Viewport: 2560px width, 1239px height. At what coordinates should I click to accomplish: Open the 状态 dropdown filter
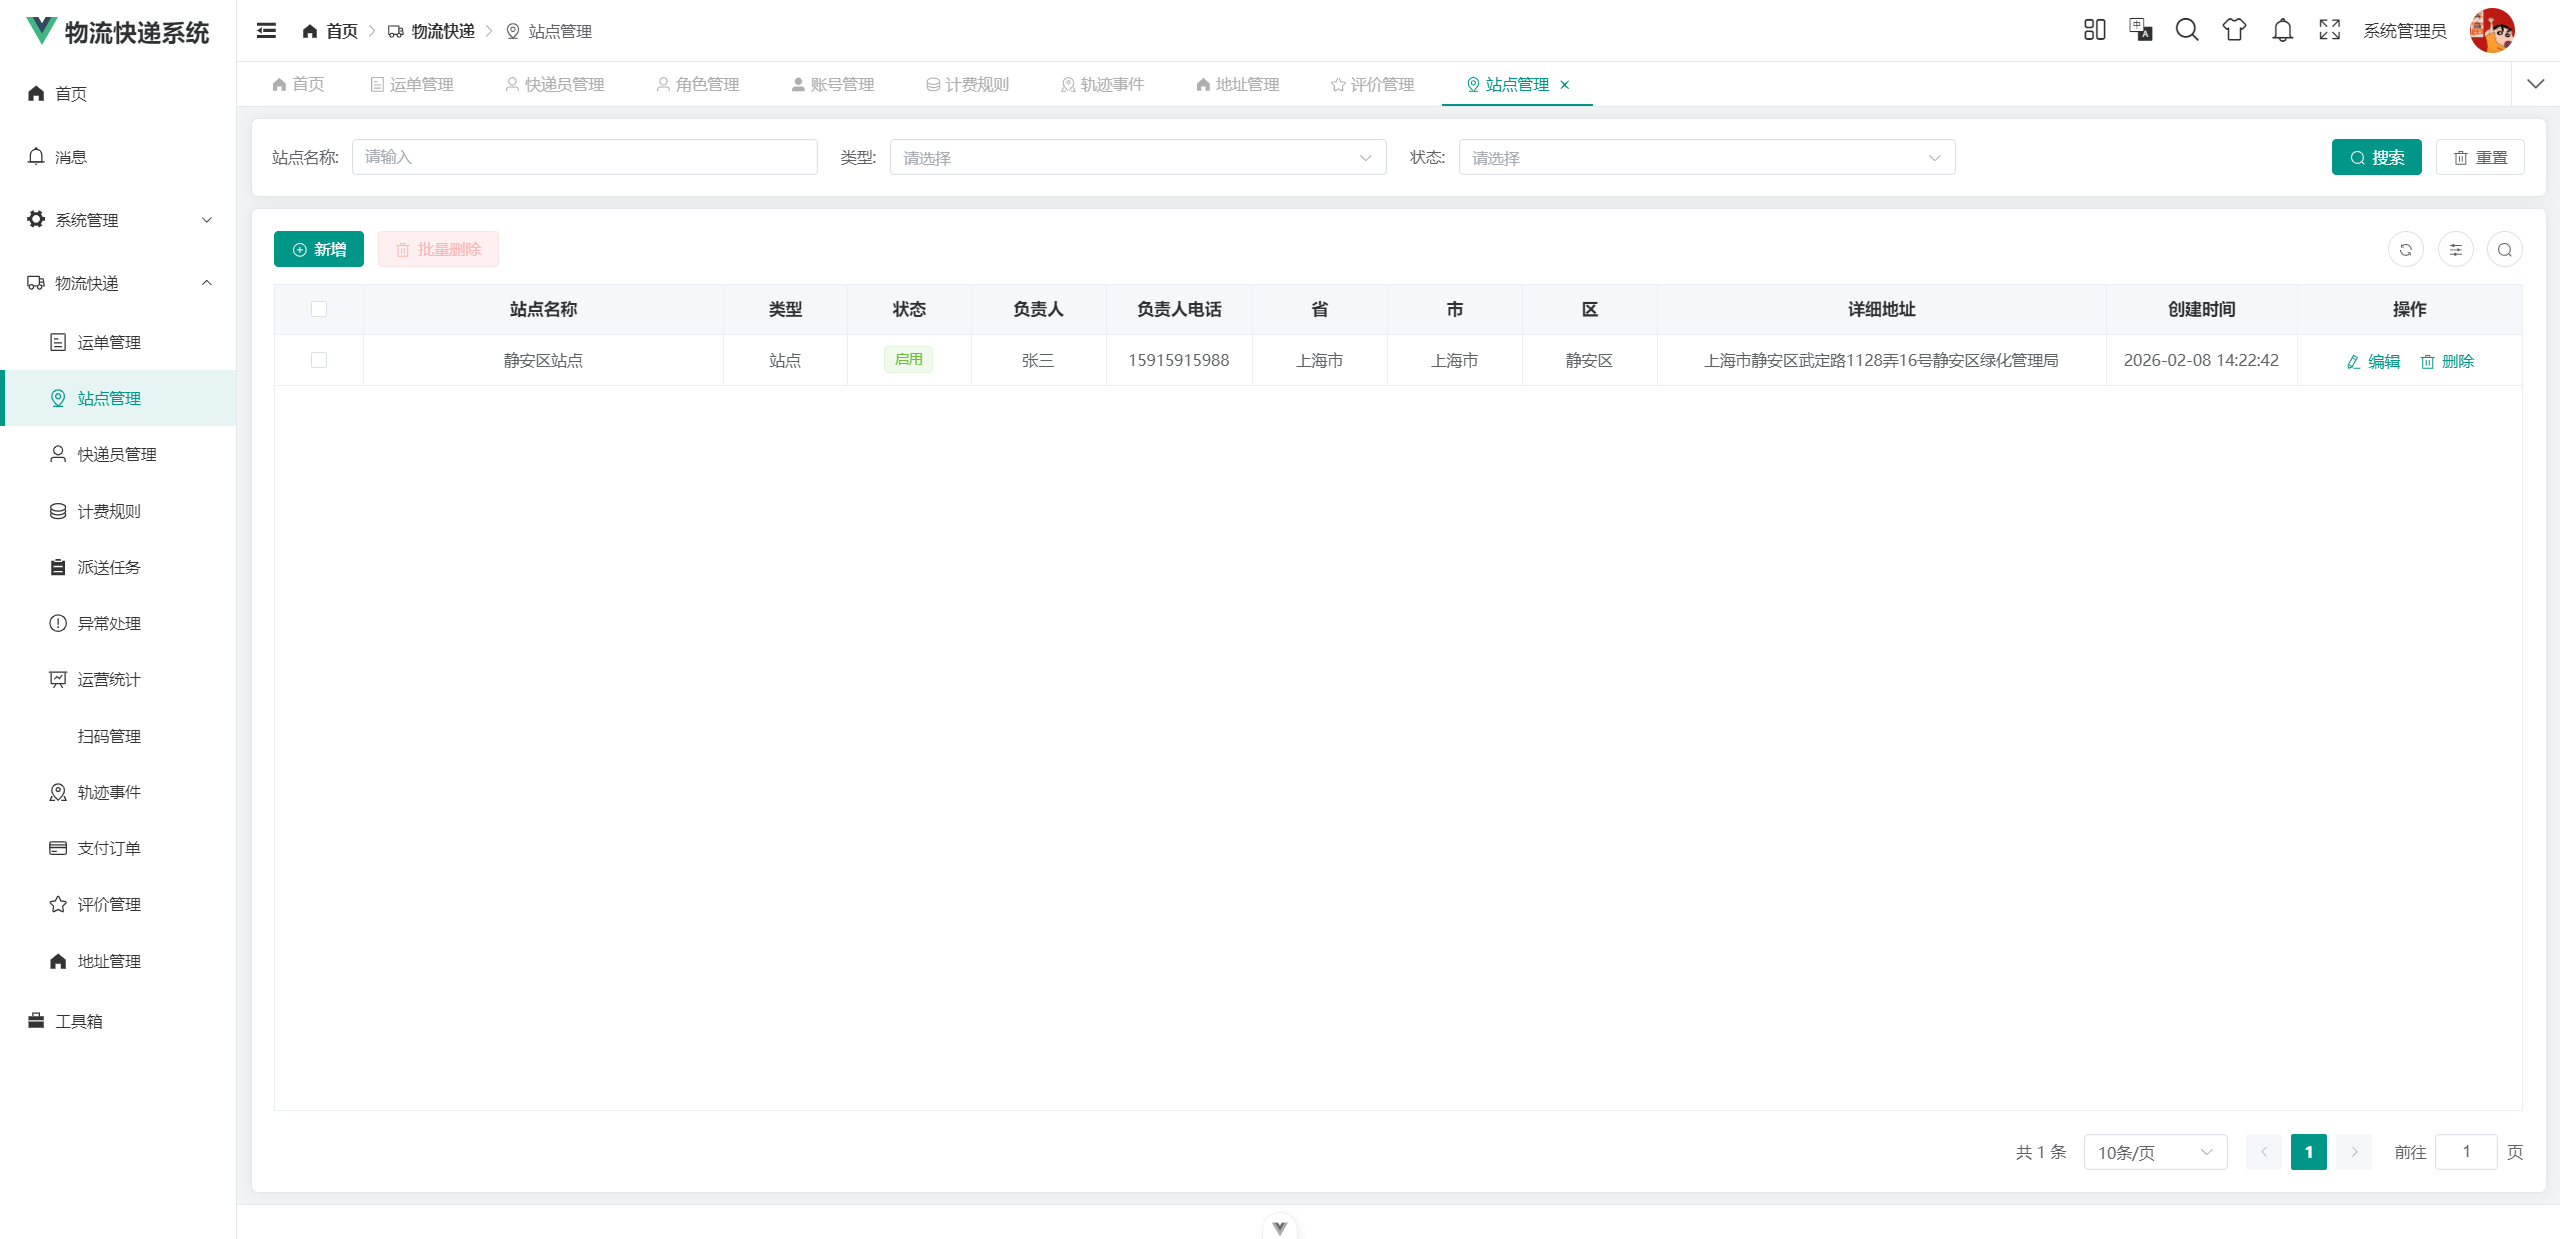(x=1706, y=157)
